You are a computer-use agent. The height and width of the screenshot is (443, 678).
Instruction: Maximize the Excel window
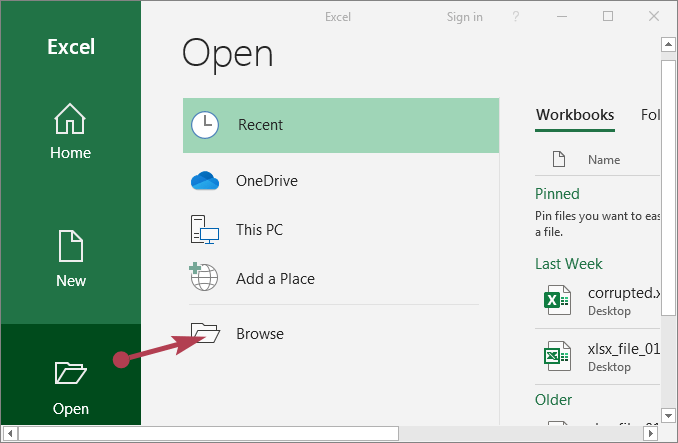click(608, 16)
